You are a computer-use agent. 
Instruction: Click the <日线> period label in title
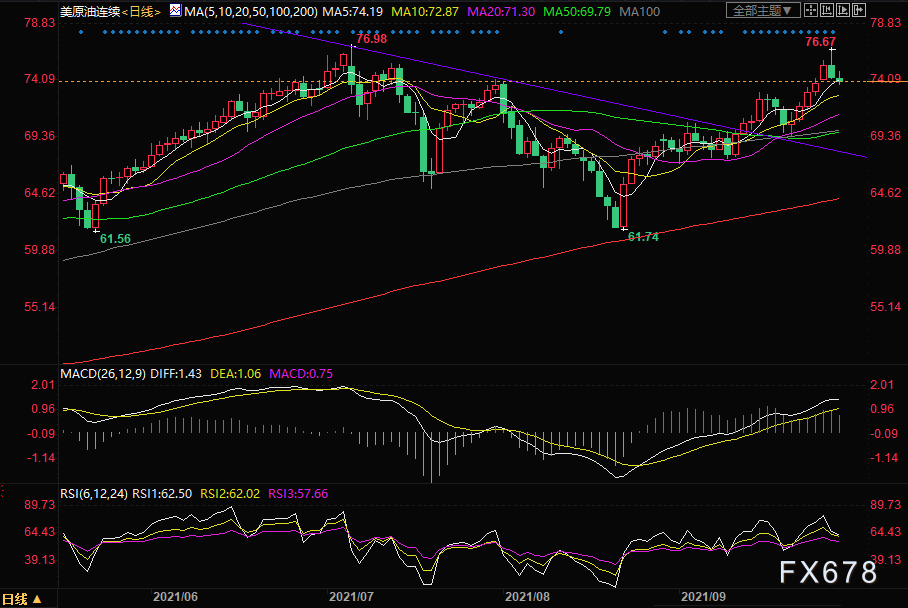(141, 12)
